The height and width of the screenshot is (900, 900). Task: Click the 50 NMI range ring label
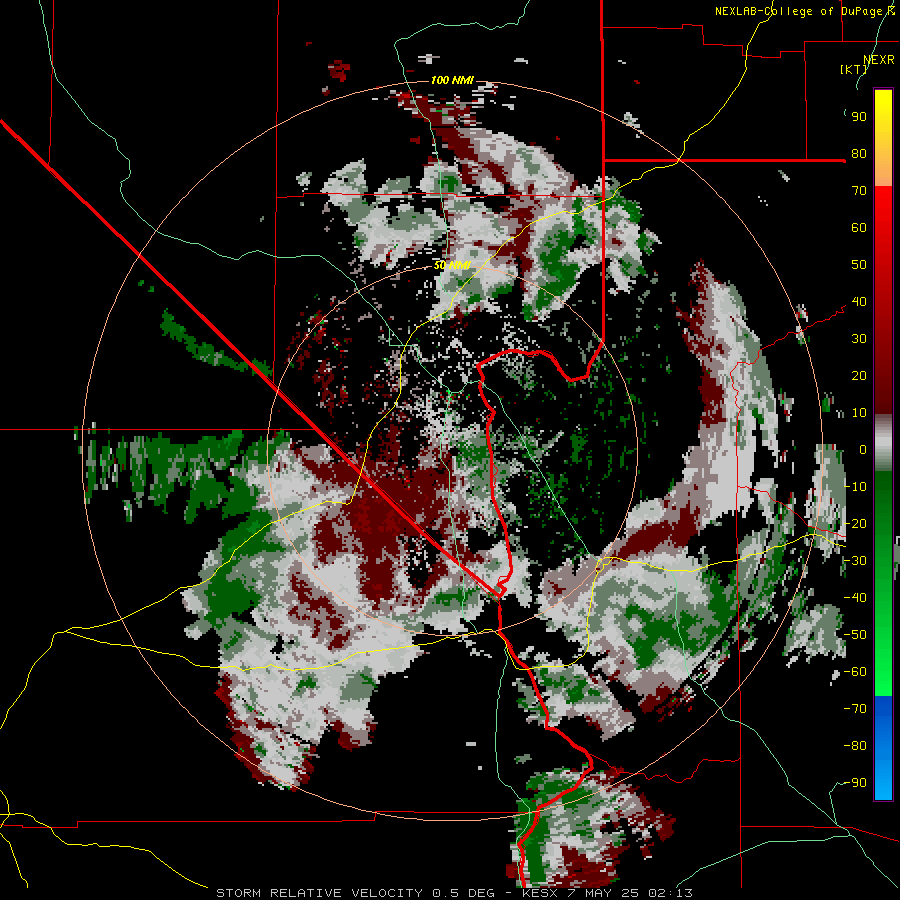click(452, 265)
